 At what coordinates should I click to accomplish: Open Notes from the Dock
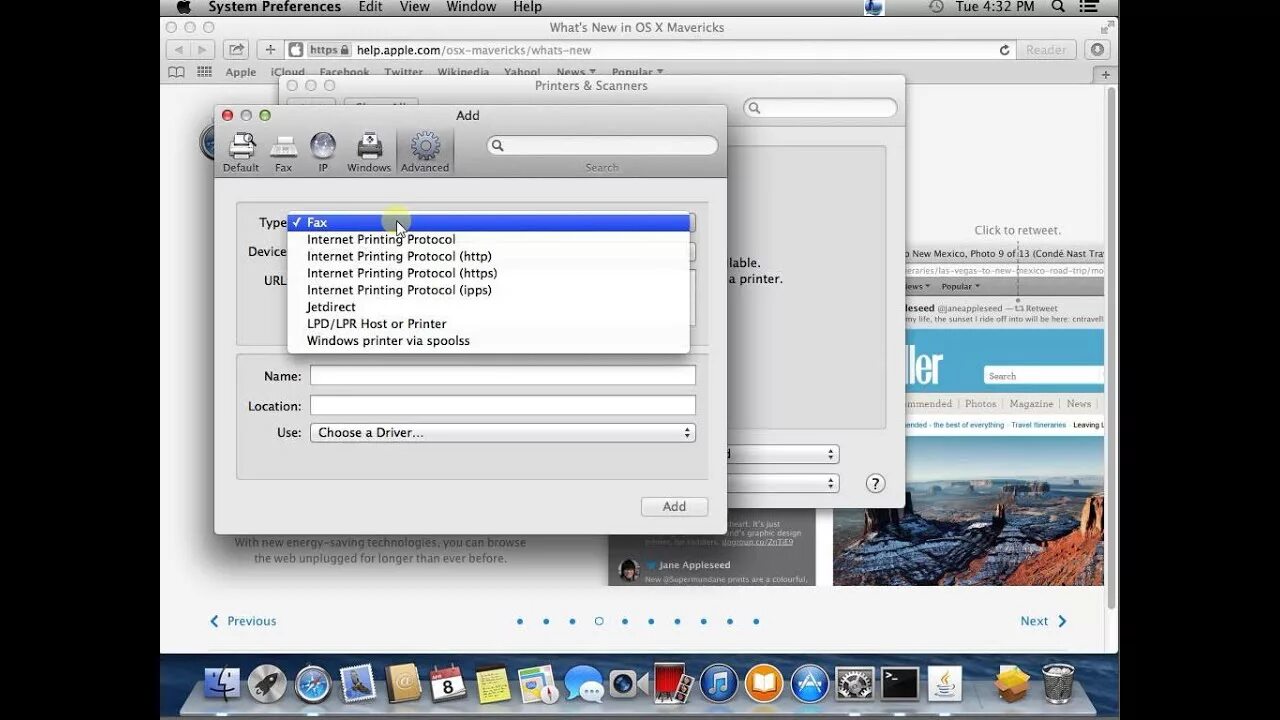tap(493, 684)
